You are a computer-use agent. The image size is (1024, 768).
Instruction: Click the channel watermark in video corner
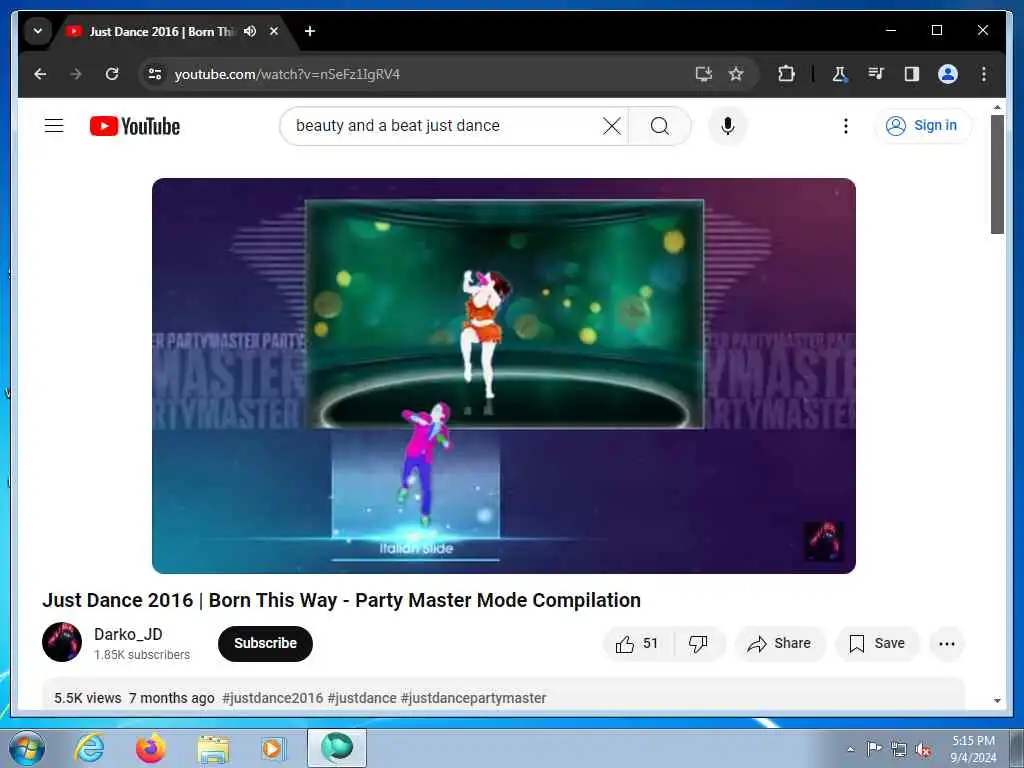tap(824, 541)
